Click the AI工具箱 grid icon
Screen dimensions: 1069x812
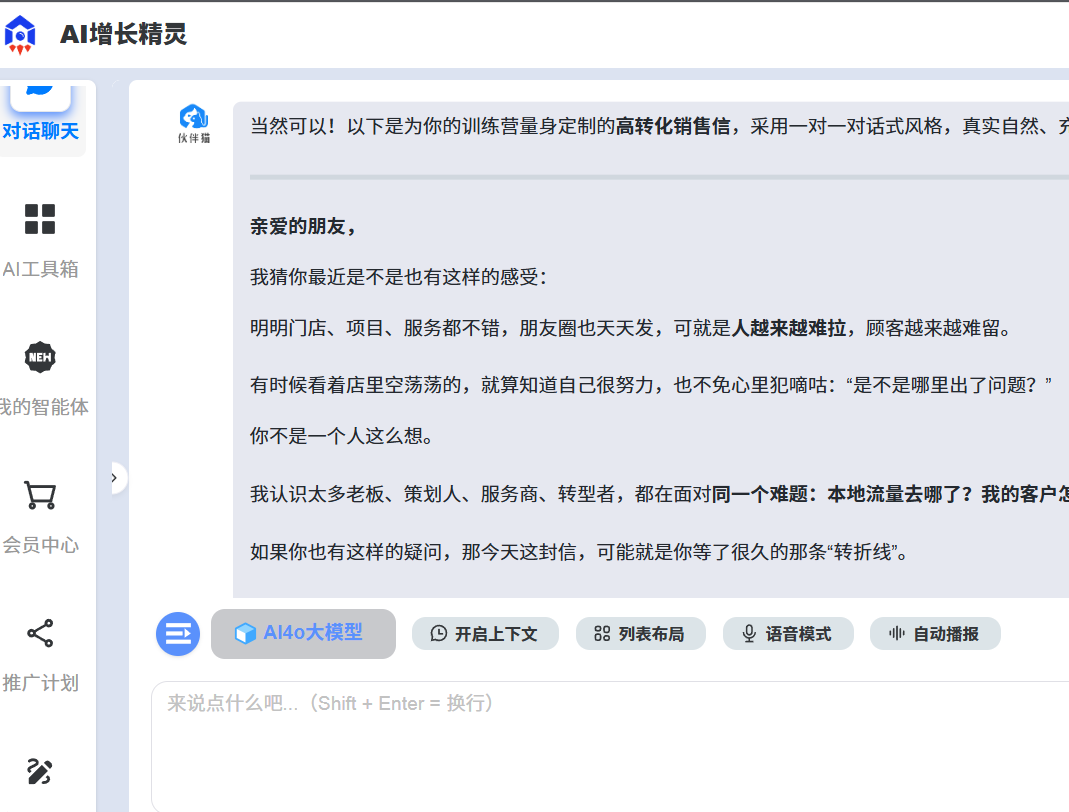click(x=40, y=219)
